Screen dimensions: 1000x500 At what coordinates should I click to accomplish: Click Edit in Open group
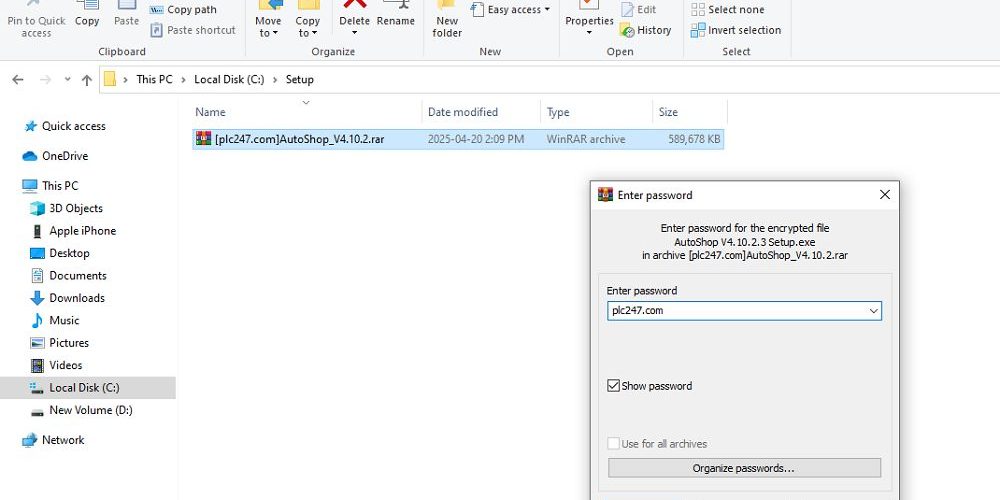(638, 10)
